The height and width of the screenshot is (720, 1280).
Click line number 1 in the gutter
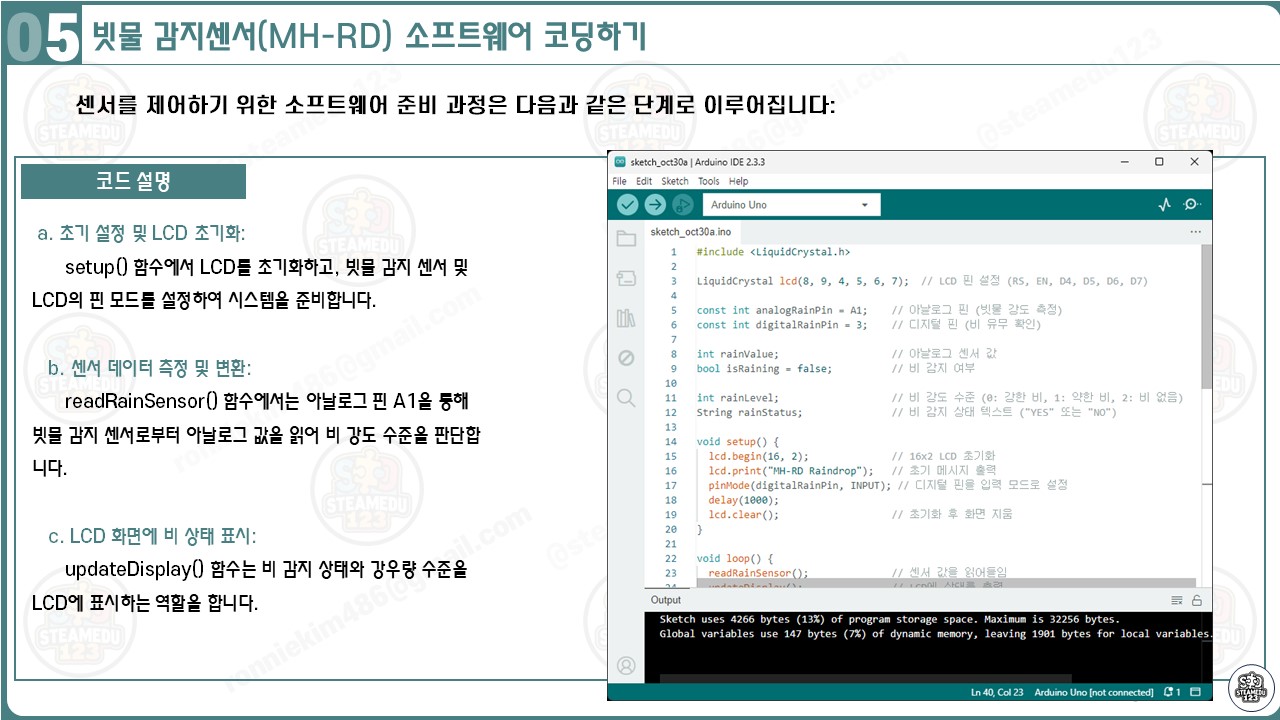[x=674, y=252]
